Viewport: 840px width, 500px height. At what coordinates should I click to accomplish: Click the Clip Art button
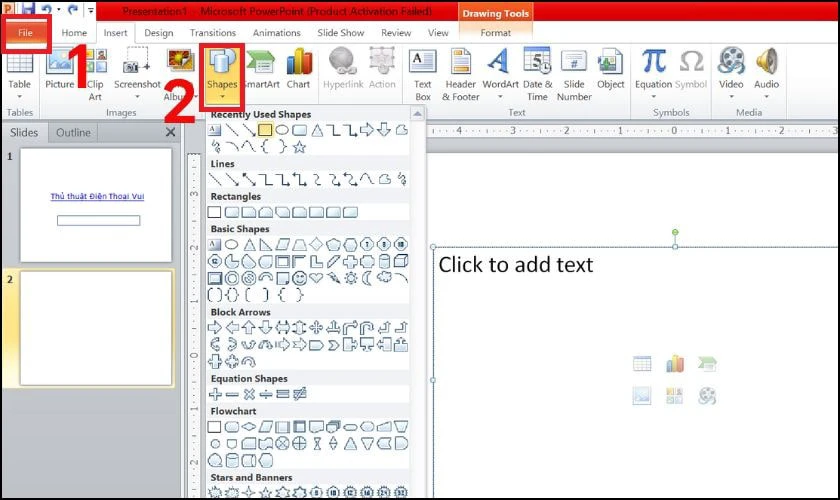[95, 75]
